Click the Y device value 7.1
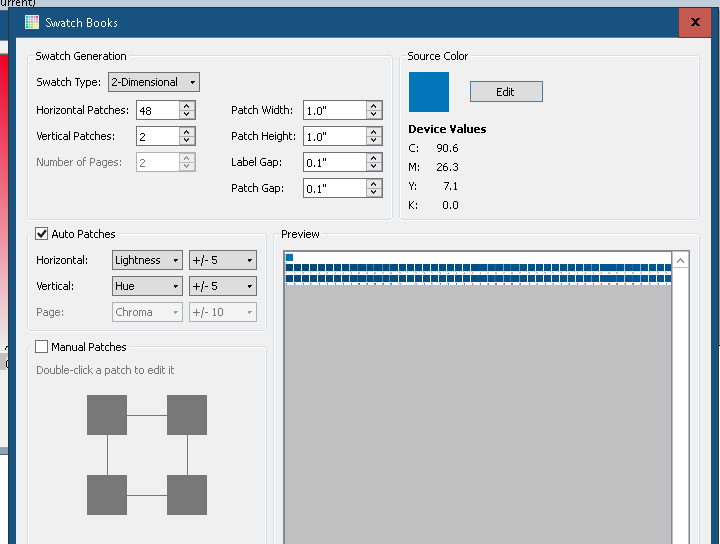Viewport: 720px width, 544px height. 450,186
